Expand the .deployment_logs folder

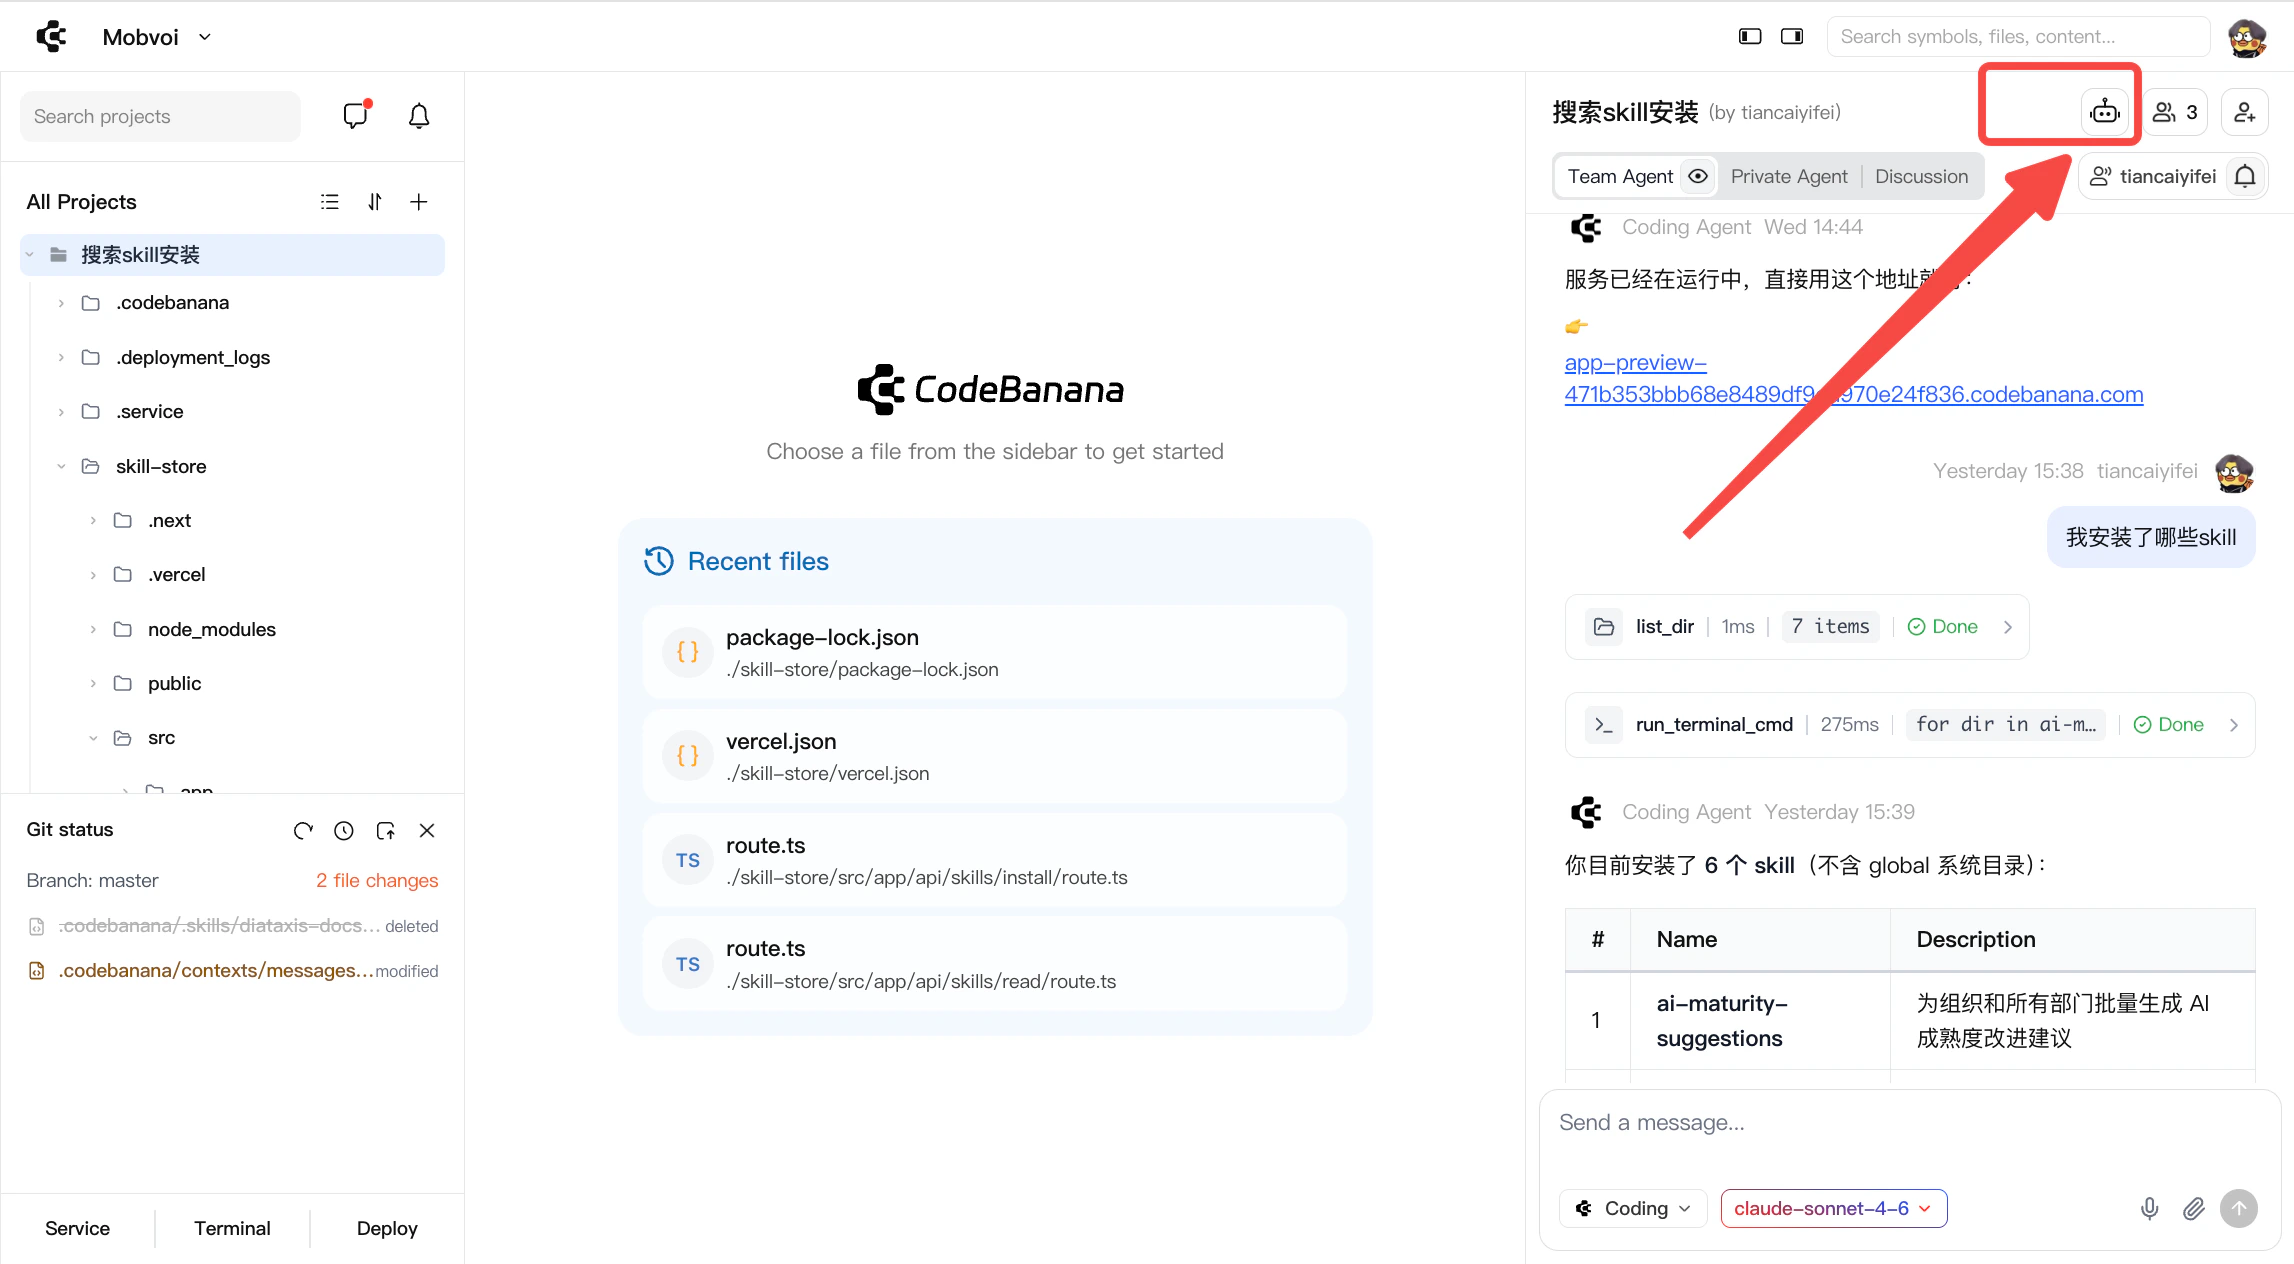point(61,357)
